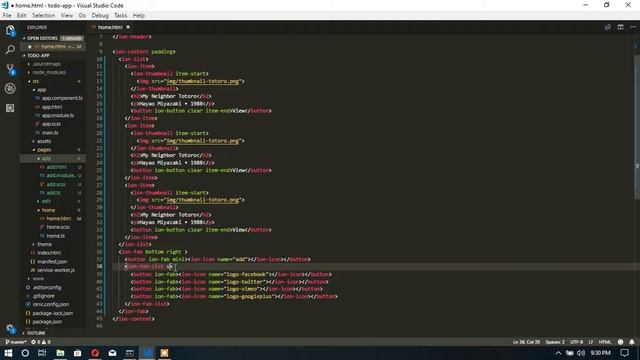Click Ln 38 Col 29 cursor position
Image resolution: width=640 pixels, height=360 pixels.
point(526,342)
